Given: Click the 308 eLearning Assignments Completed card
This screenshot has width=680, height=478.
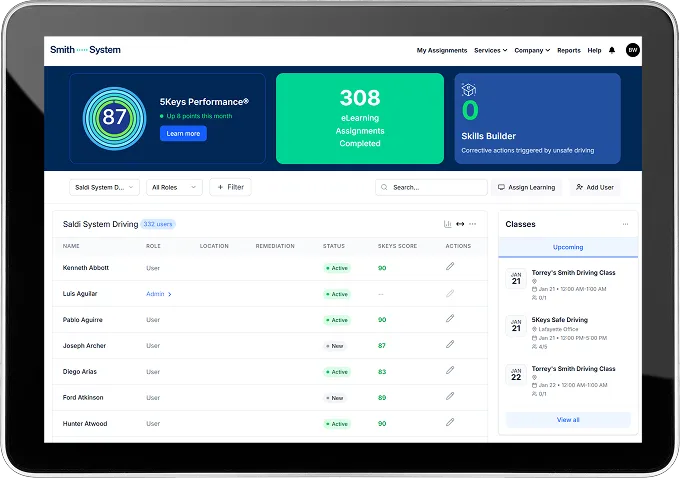Looking at the screenshot, I should (360, 118).
